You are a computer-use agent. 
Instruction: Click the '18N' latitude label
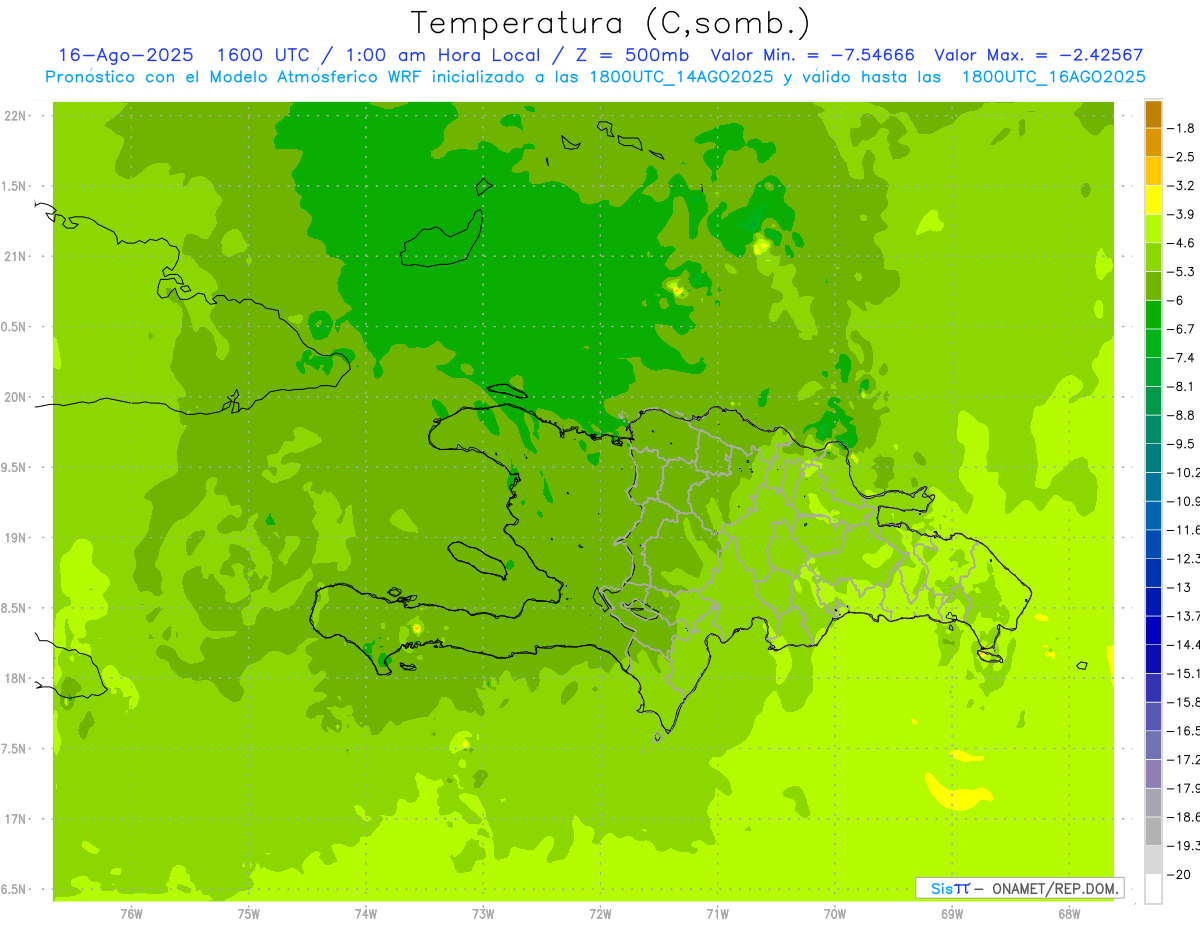coord(15,678)
